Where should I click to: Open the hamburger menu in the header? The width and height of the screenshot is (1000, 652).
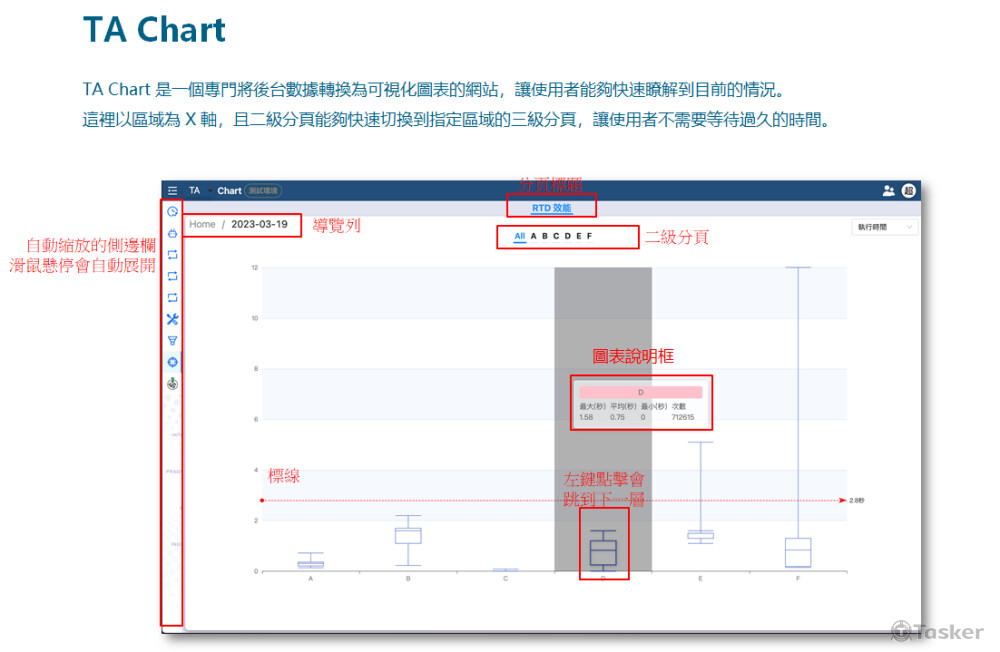(172, 191)
